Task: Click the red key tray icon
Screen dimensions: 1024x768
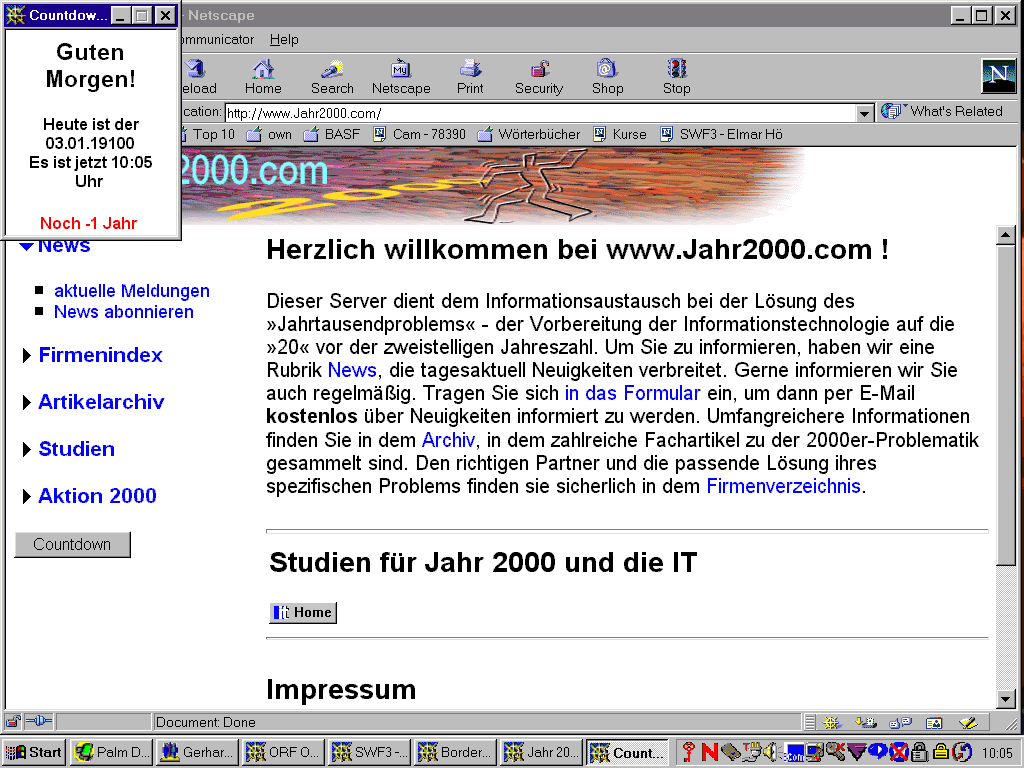Action: click(x=688, y=752)
